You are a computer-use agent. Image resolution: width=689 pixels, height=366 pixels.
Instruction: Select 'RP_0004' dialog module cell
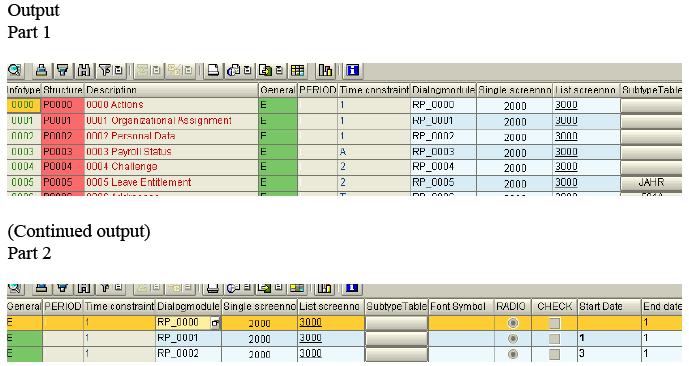coord(443,167)
